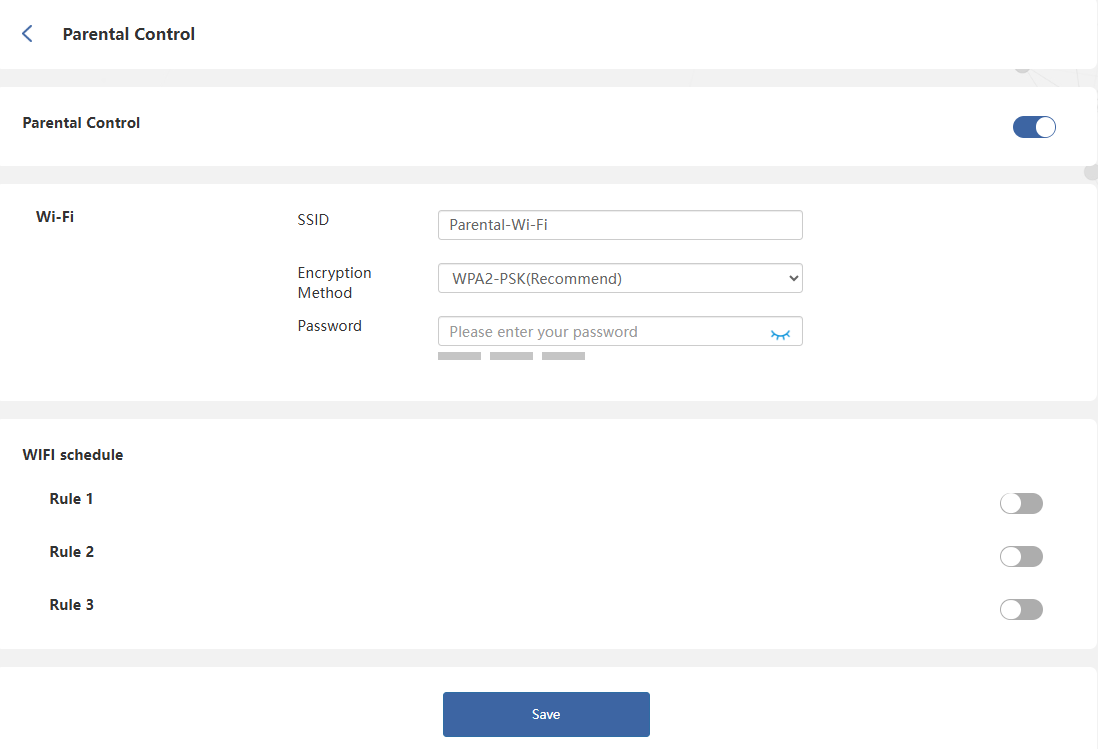Image resolution: width=1098 pixels, height=749 pixels.
Task: Click the WIFI schedule heading
Action: point(73,455)
